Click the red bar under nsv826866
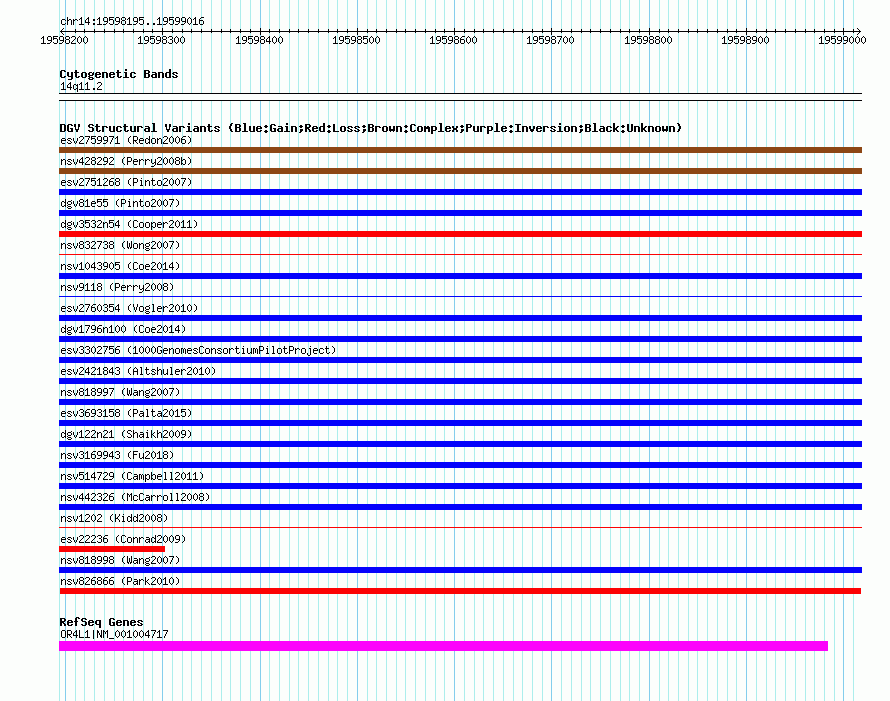This screenshot has height=701, width=890. 460,591
